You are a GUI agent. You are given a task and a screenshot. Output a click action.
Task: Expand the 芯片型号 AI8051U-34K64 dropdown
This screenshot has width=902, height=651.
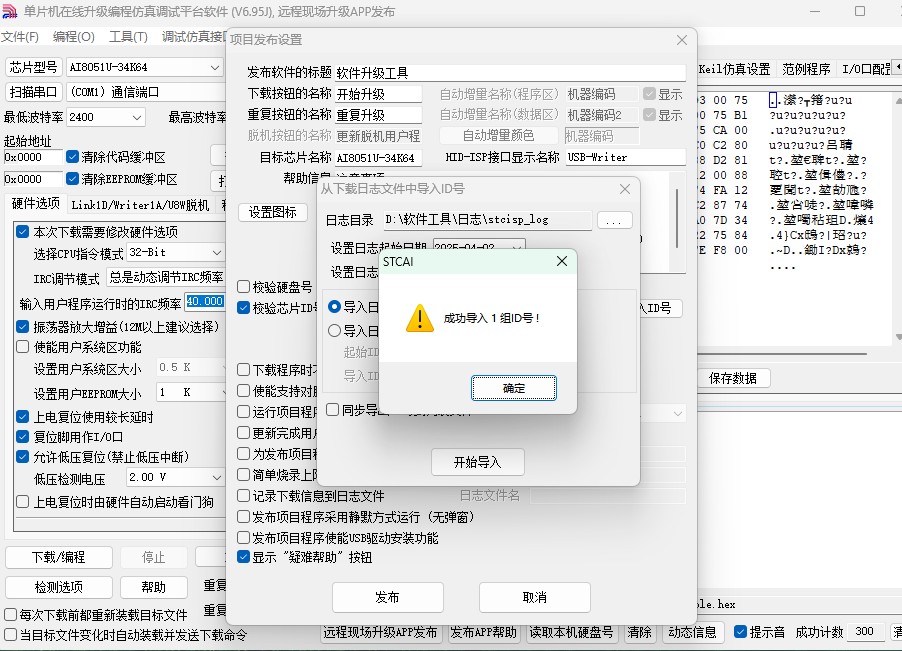[215, 67]
